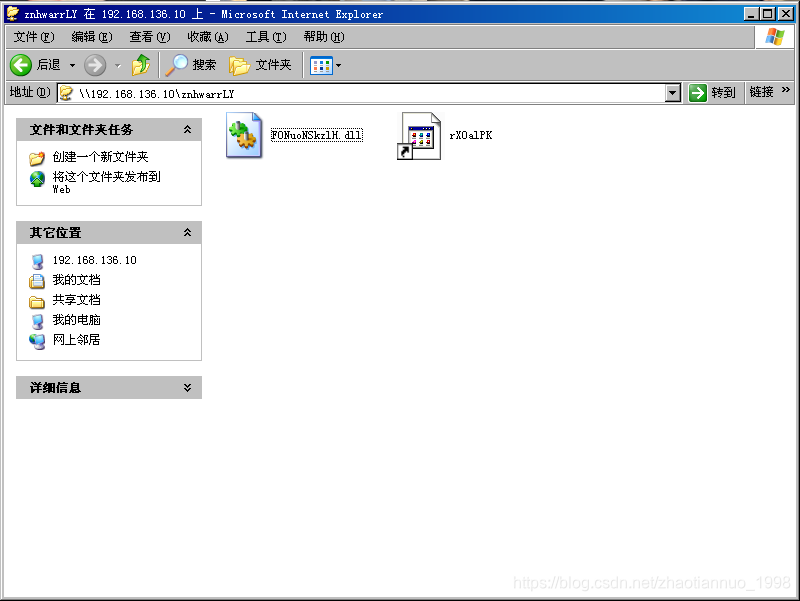Click the 我的文档 folder icon
Viewport: 800px width, 601px height.
tap(37, 281)
